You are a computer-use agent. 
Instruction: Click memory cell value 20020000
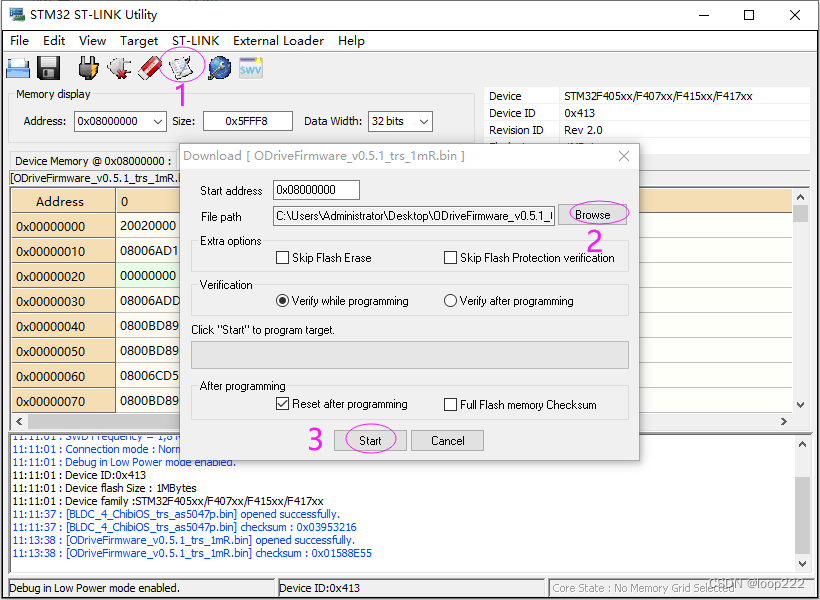[x=148, y=226]
